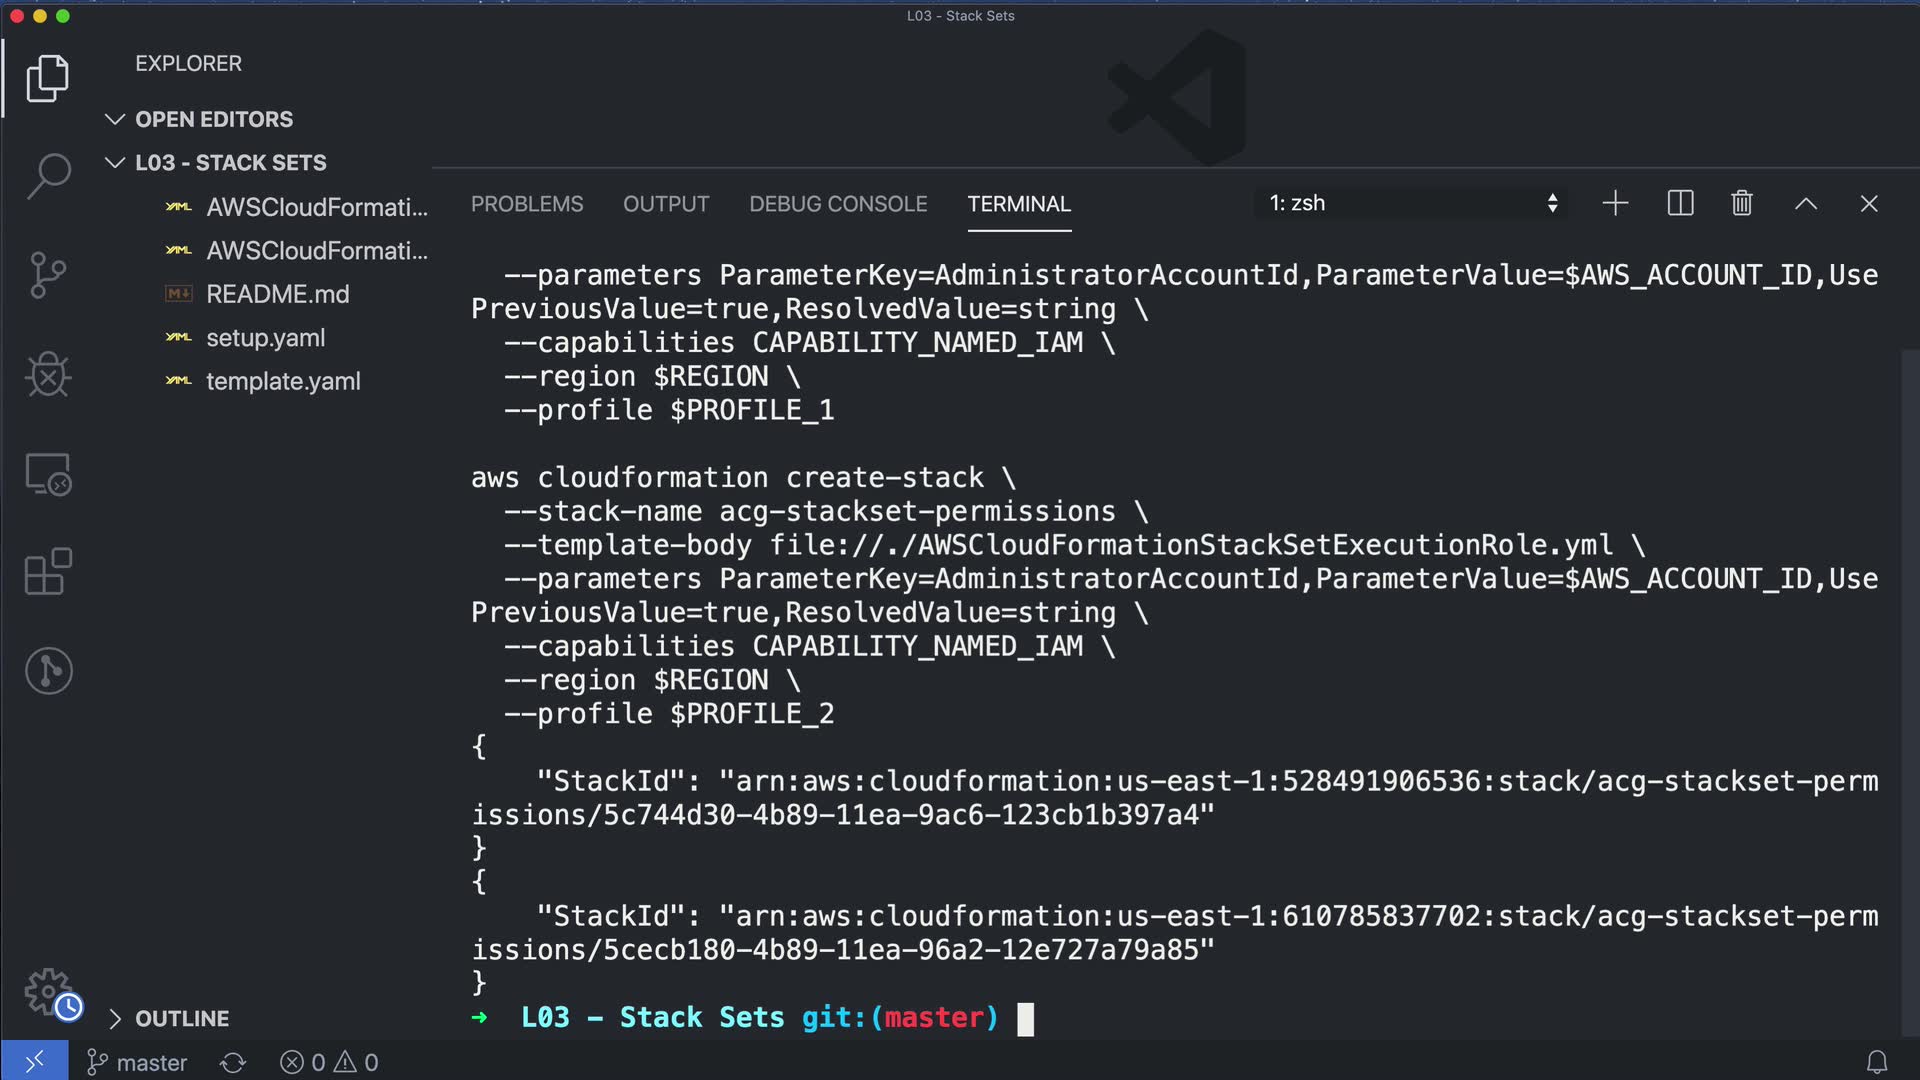Viewport: 1920px width, 1080px height.
Task: Click the master branch in status bar
Action: [138, 1062]
